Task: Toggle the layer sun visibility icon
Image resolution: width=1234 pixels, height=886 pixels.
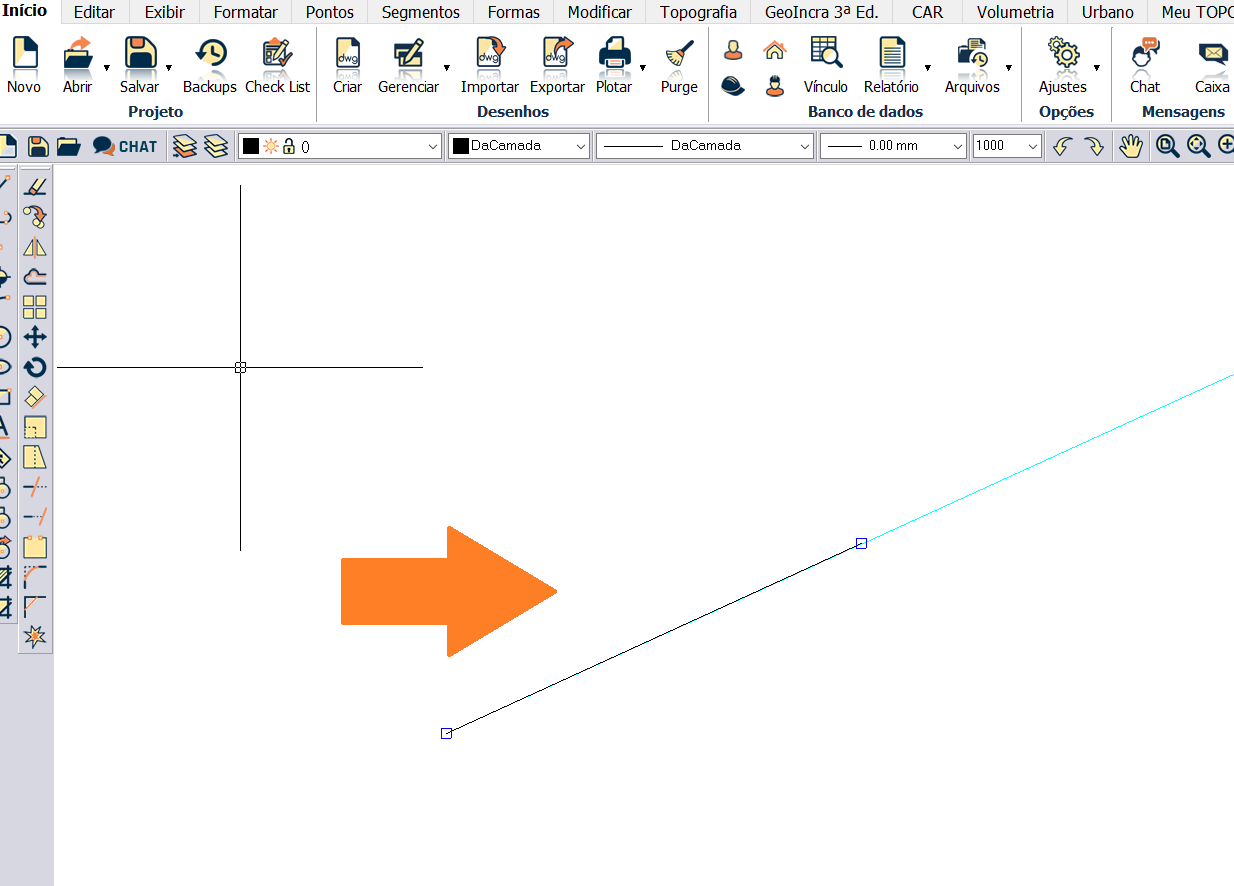Action: pos(270,146)
